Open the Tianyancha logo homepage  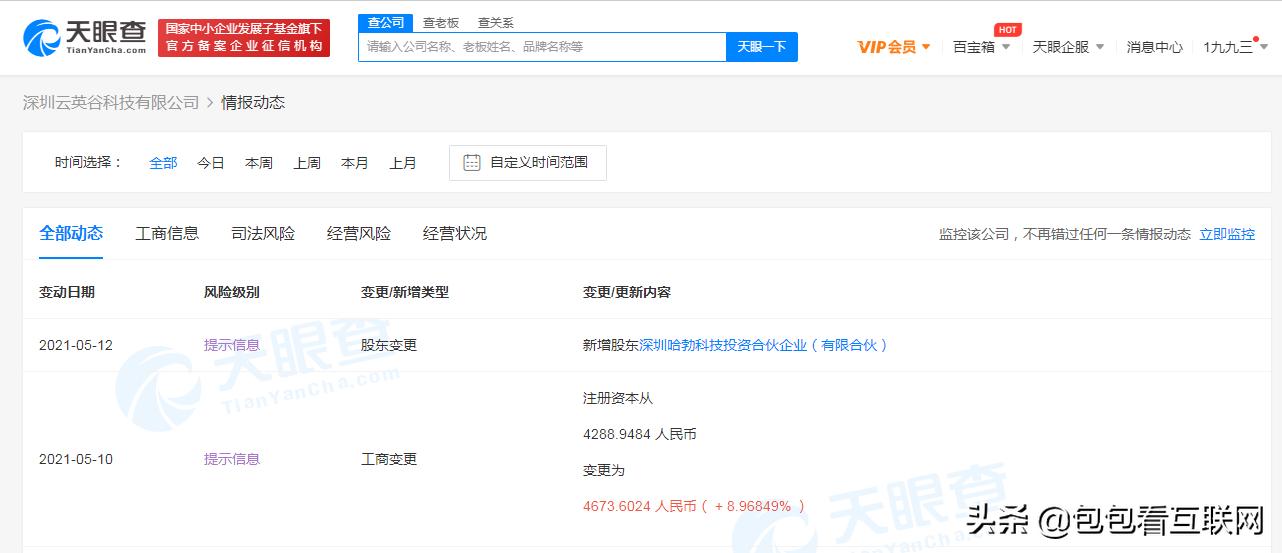84,37
